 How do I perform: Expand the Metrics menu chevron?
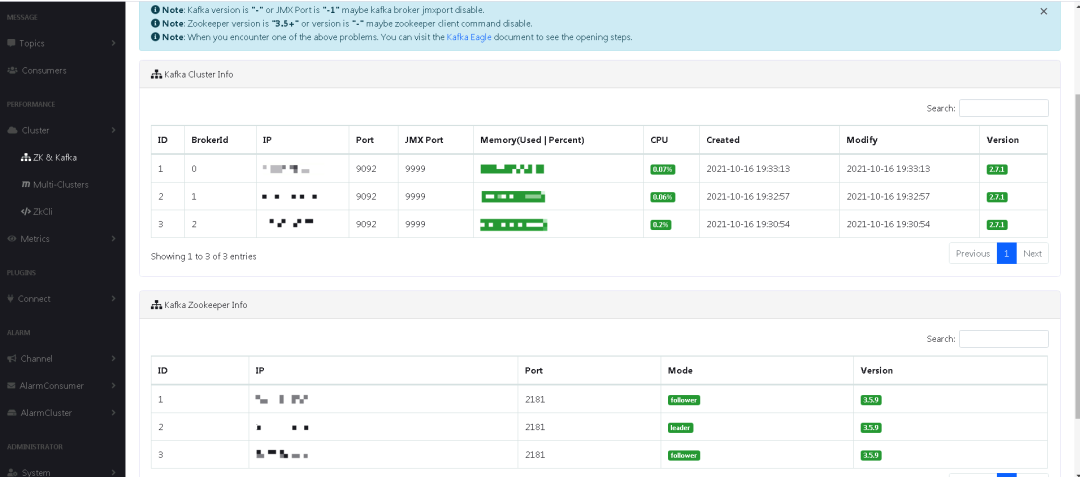(113, 239)
